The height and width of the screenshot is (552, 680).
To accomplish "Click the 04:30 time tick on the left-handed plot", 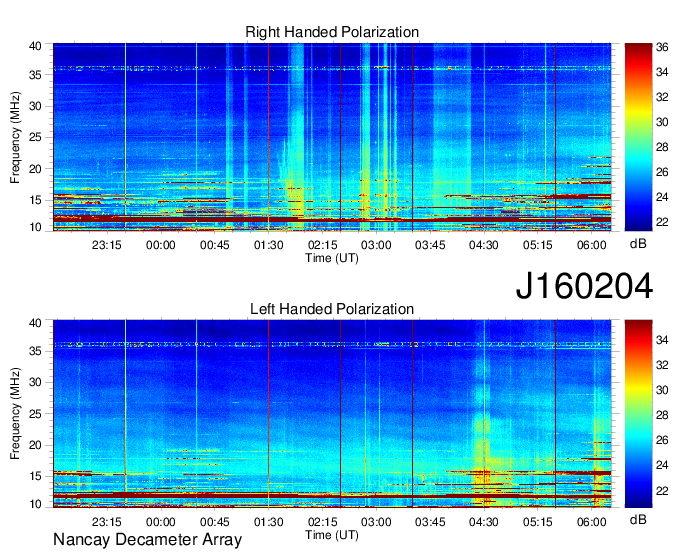I will tap(484, 522).
